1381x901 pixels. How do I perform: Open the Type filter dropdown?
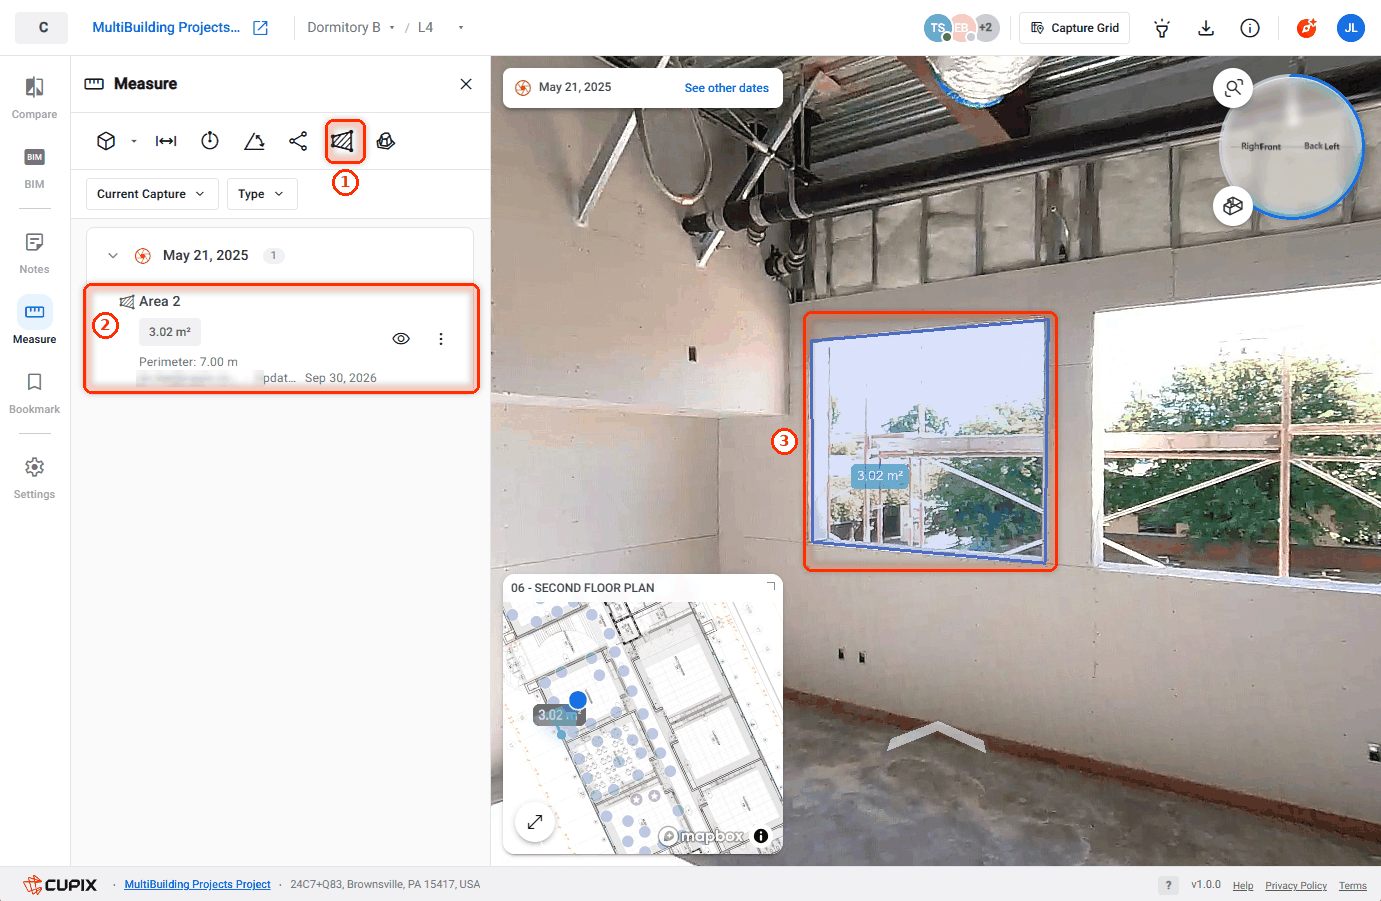(262, 194)
